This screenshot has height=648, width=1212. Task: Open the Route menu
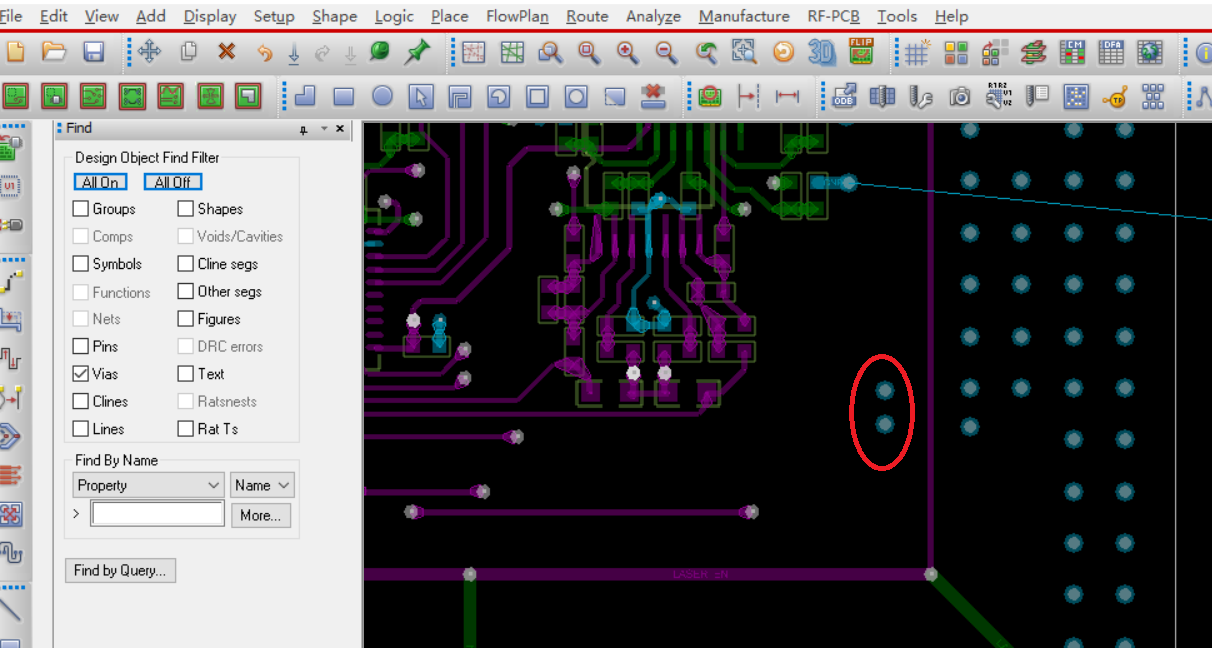[587, 16]
